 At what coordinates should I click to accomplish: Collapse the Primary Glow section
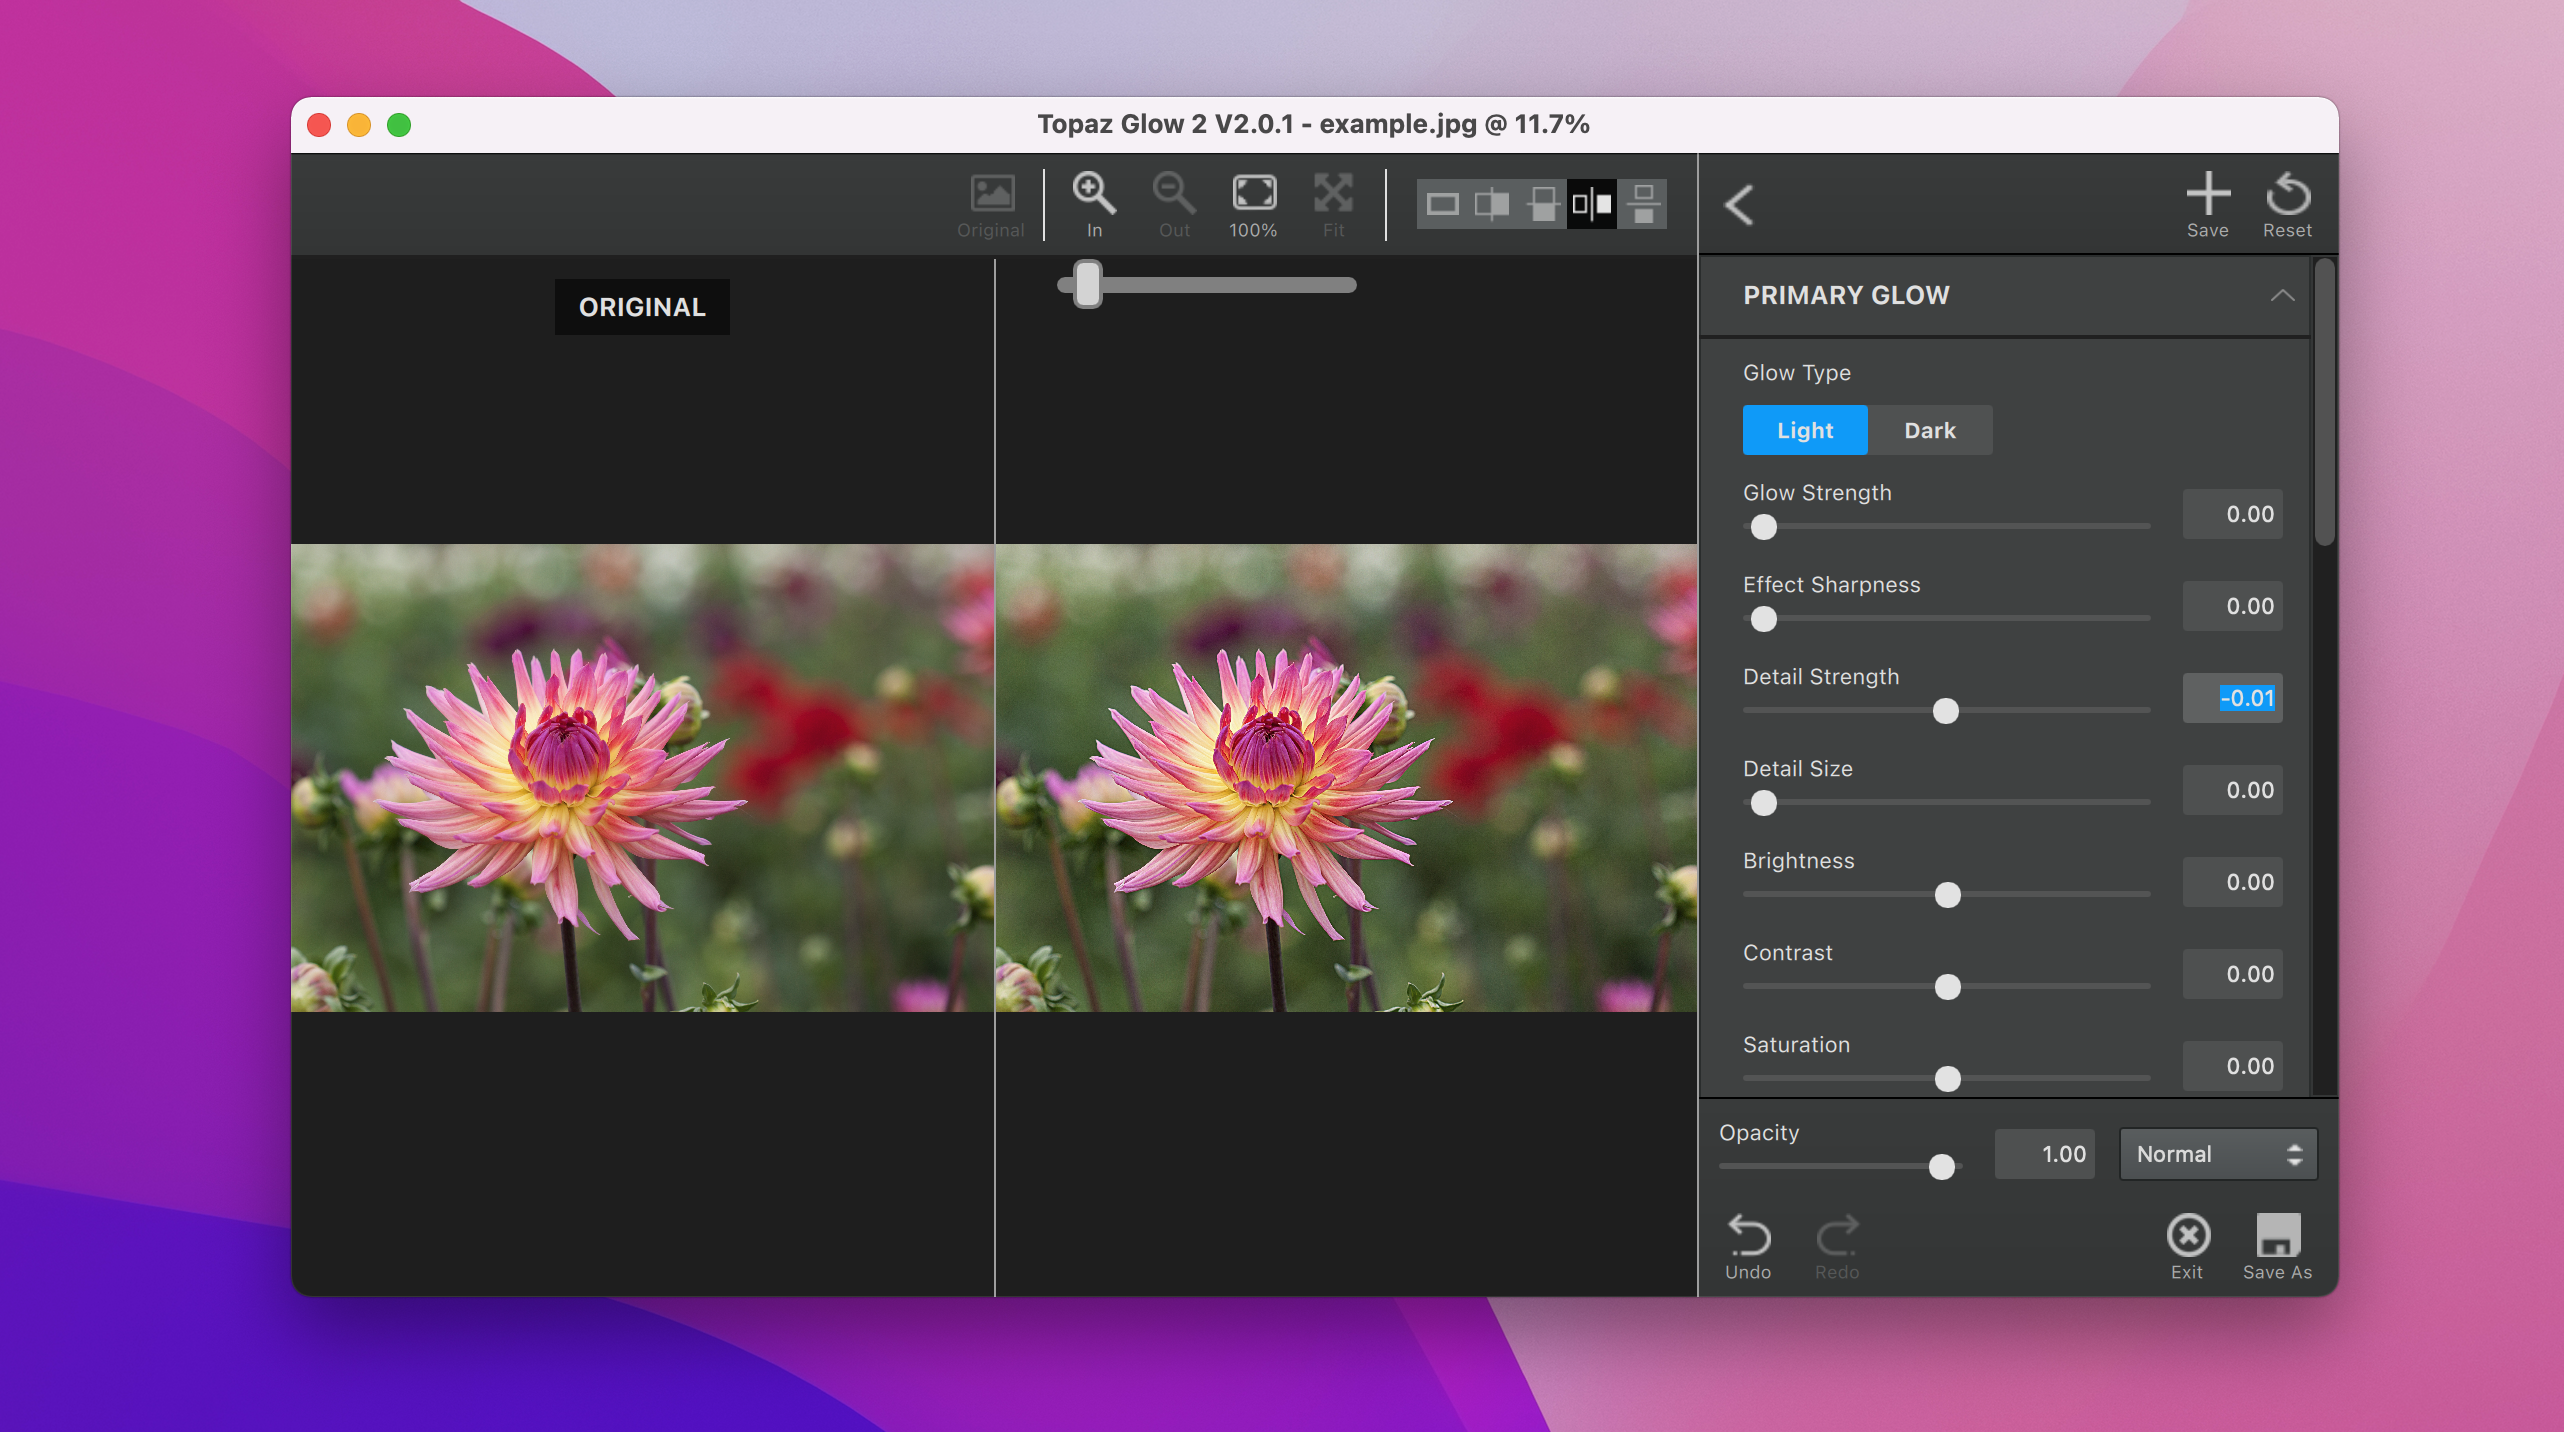2281,296
